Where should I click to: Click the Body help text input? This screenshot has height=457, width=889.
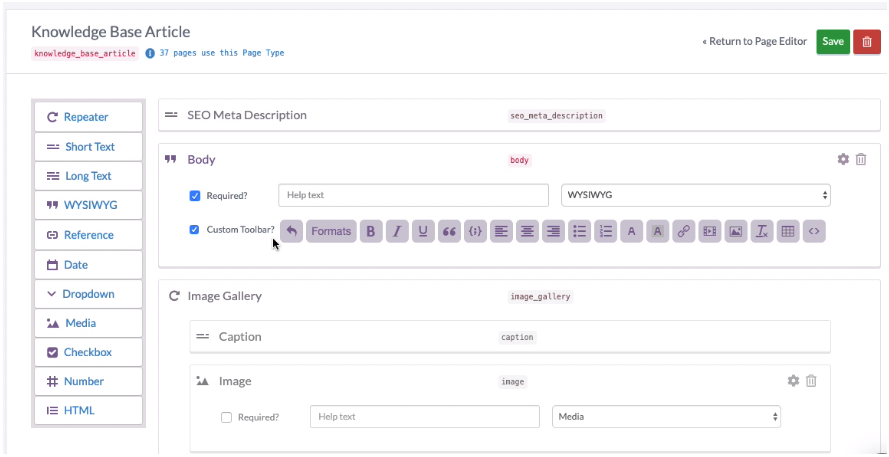click(413, 195)
